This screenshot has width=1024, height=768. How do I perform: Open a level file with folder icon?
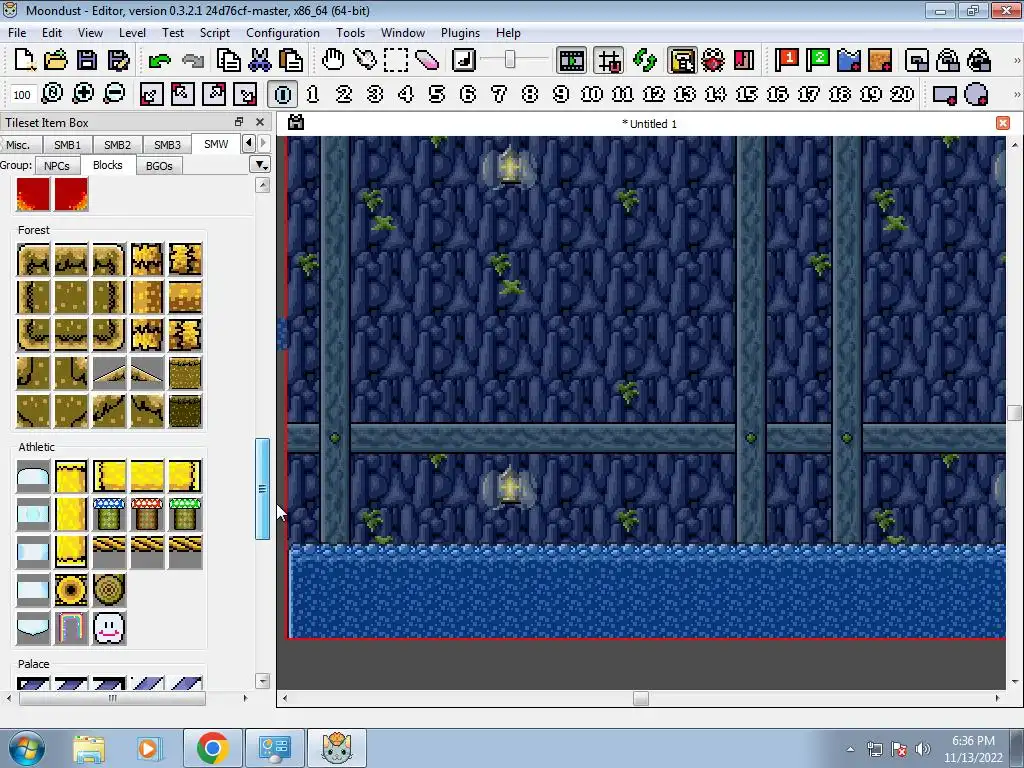tap(56, 60)
